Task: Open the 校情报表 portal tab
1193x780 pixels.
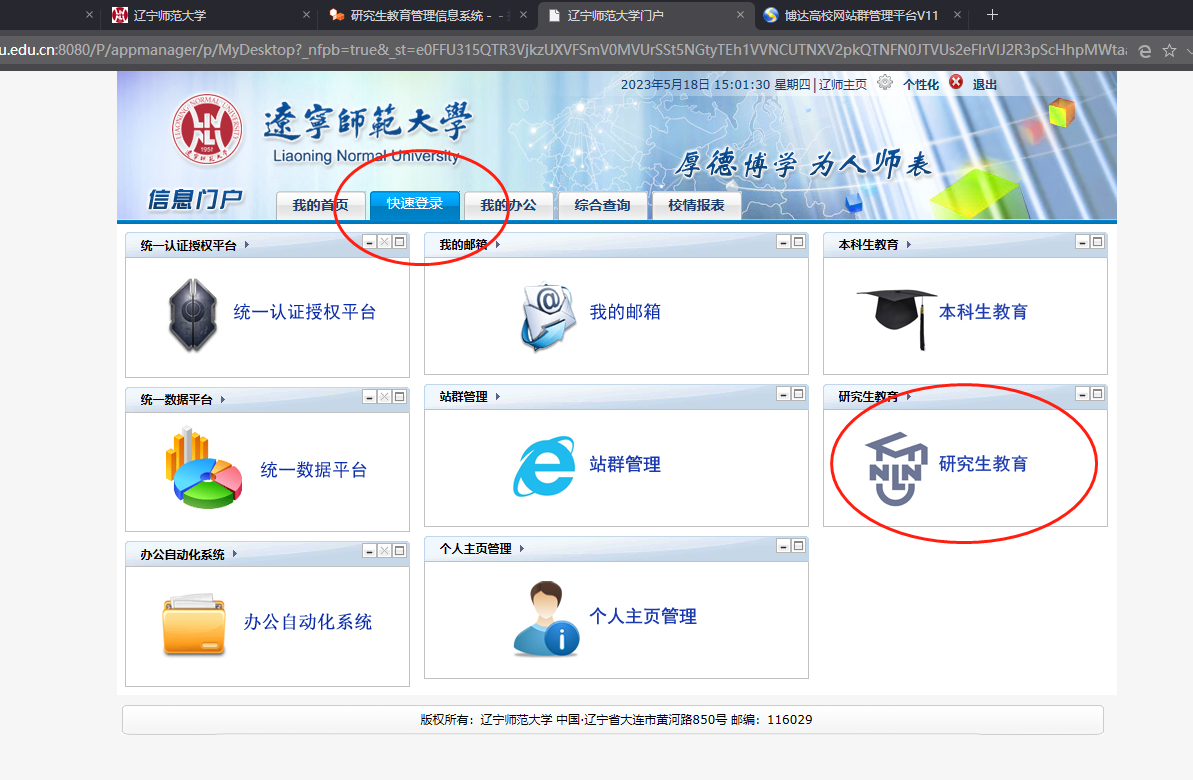Action: pyautogui.click(x=696, y=205)
